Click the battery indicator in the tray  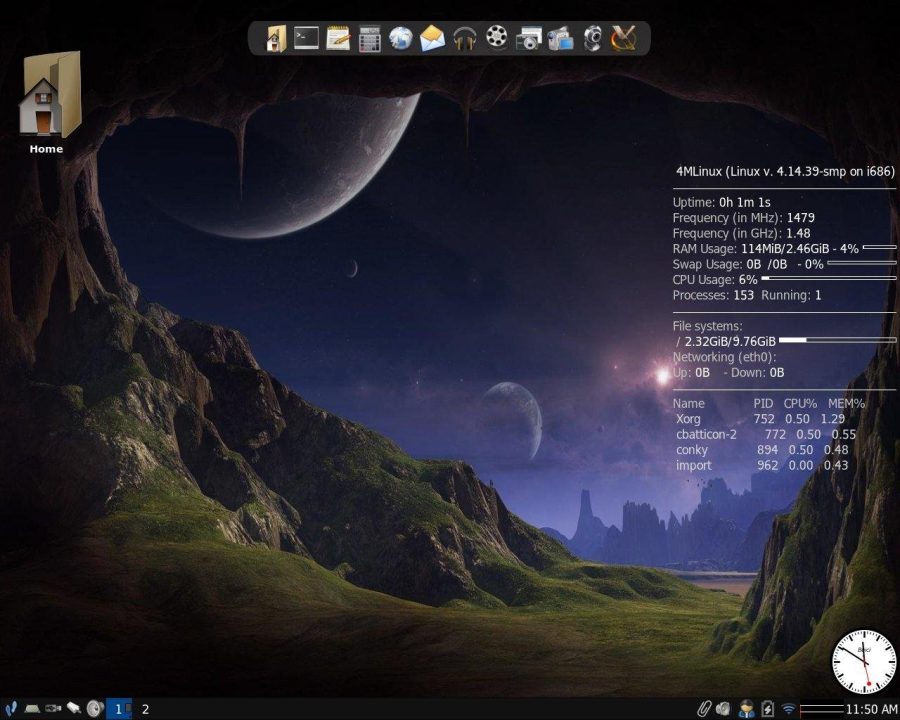(x=765, y=708)
